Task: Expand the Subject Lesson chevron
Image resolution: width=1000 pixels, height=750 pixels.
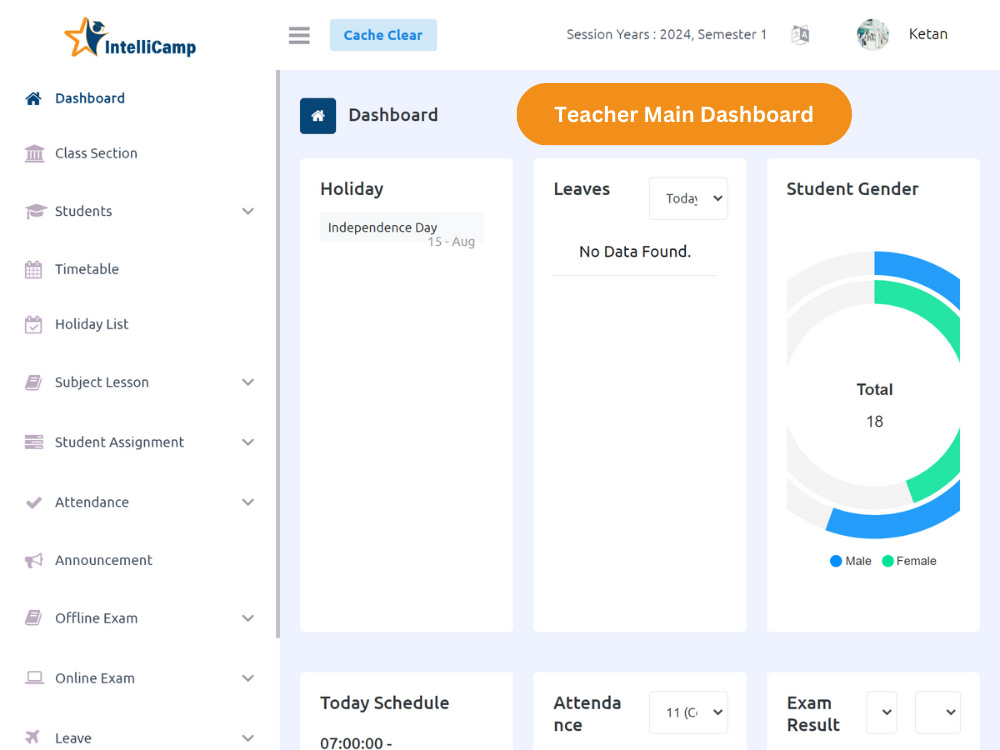Action: coord(248,382)
